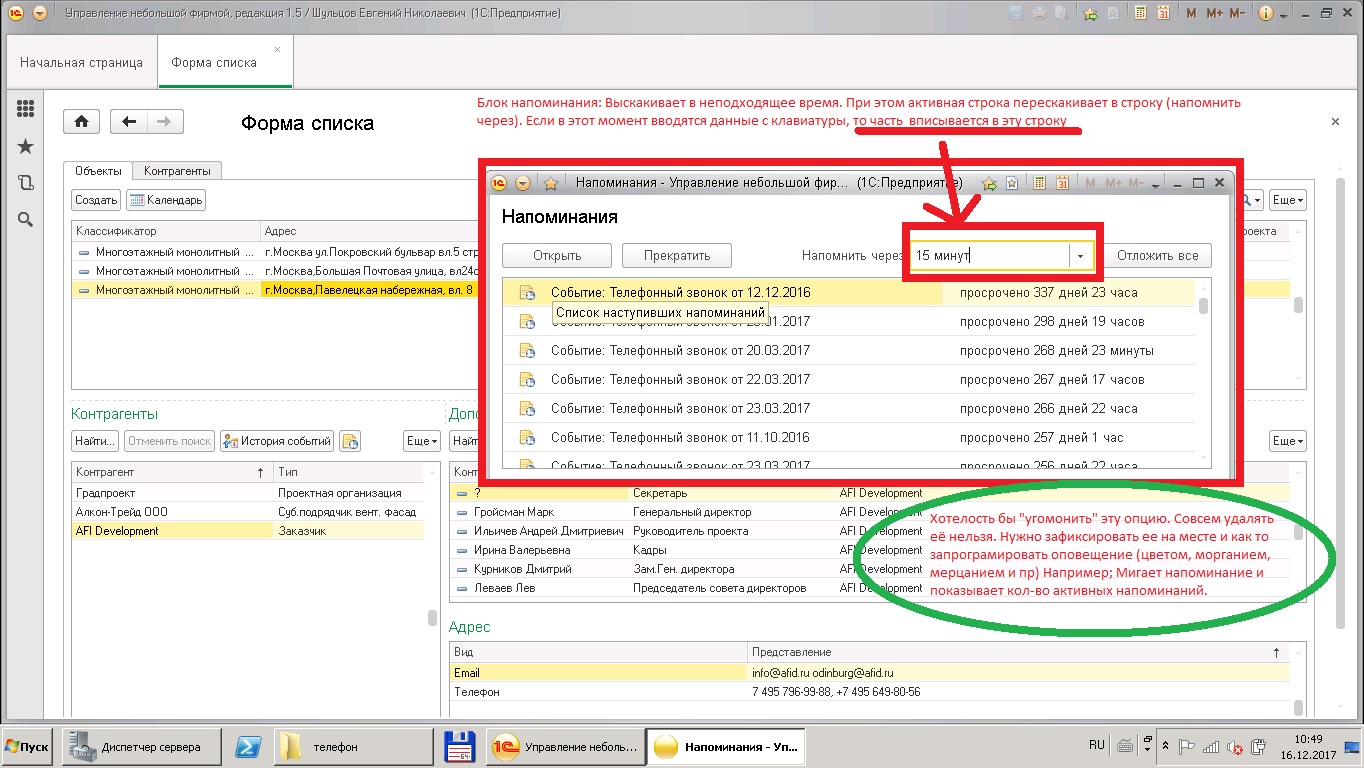This screenshot has width=1364, height=768.
Task: Switch to the Начальная страница tab
Action: [81, 62]
